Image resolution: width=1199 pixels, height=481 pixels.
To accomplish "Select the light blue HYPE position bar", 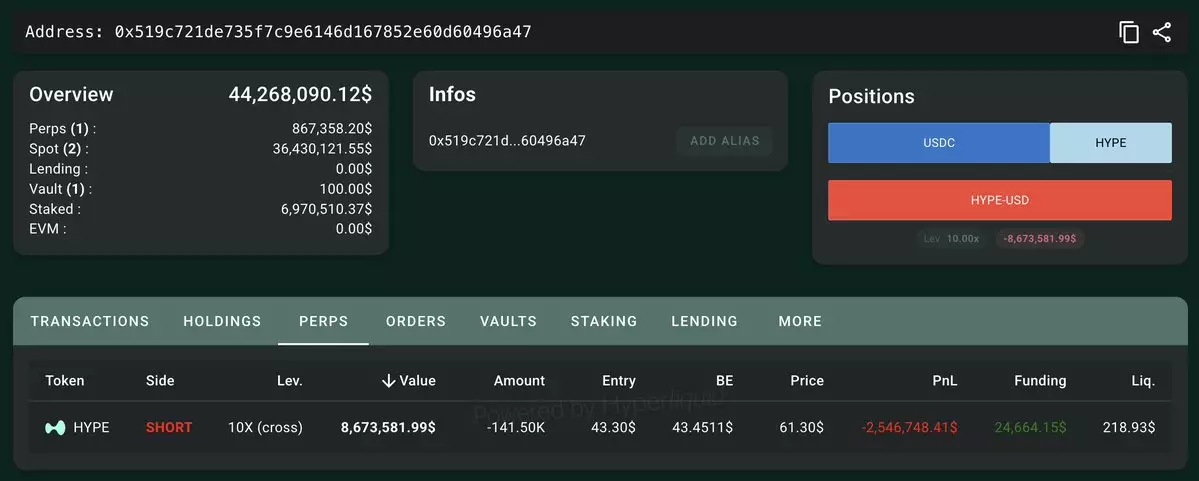I will (1110, 143).
